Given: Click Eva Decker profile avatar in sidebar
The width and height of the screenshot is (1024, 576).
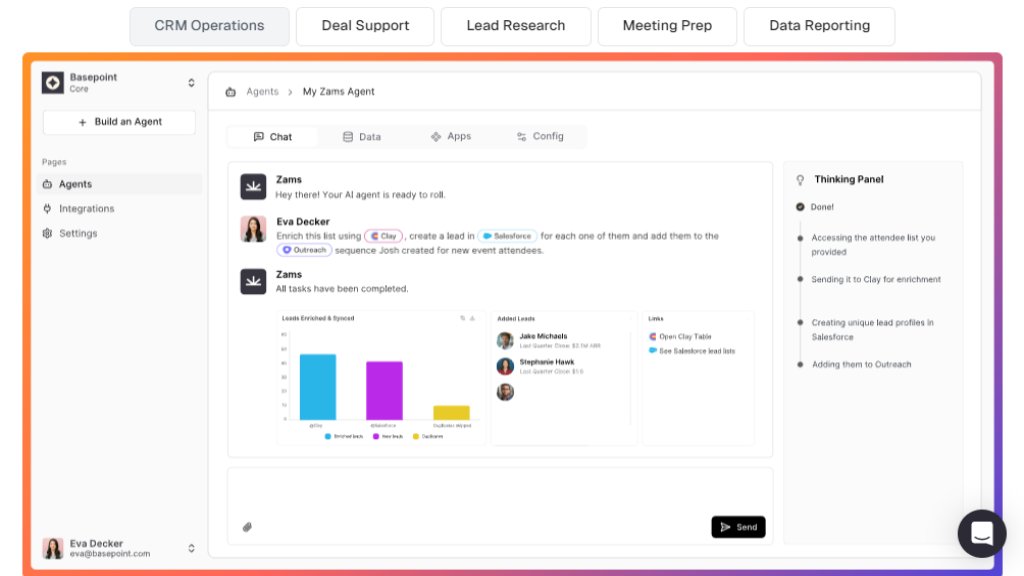Looking at the screenshot, I should pos(53,548).
